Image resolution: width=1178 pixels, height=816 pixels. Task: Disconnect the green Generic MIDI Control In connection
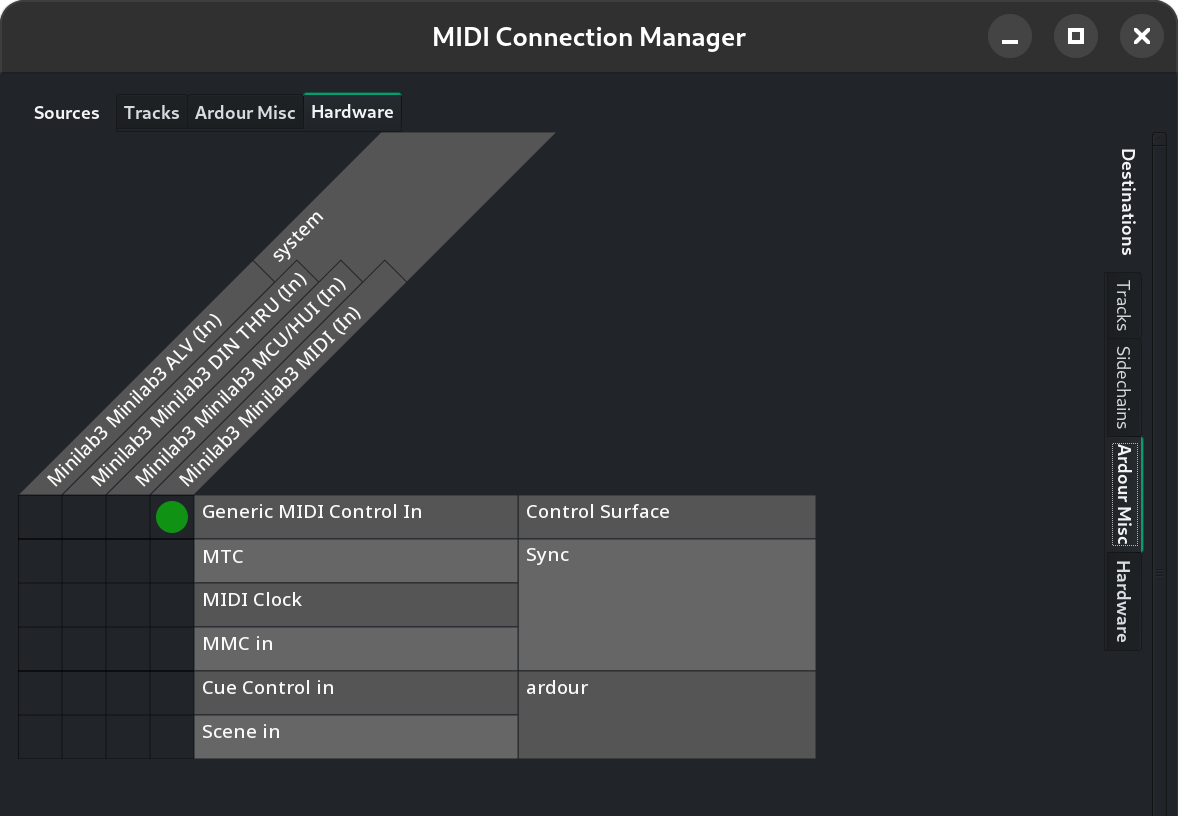pyautogui.click(x=172, y=517)
